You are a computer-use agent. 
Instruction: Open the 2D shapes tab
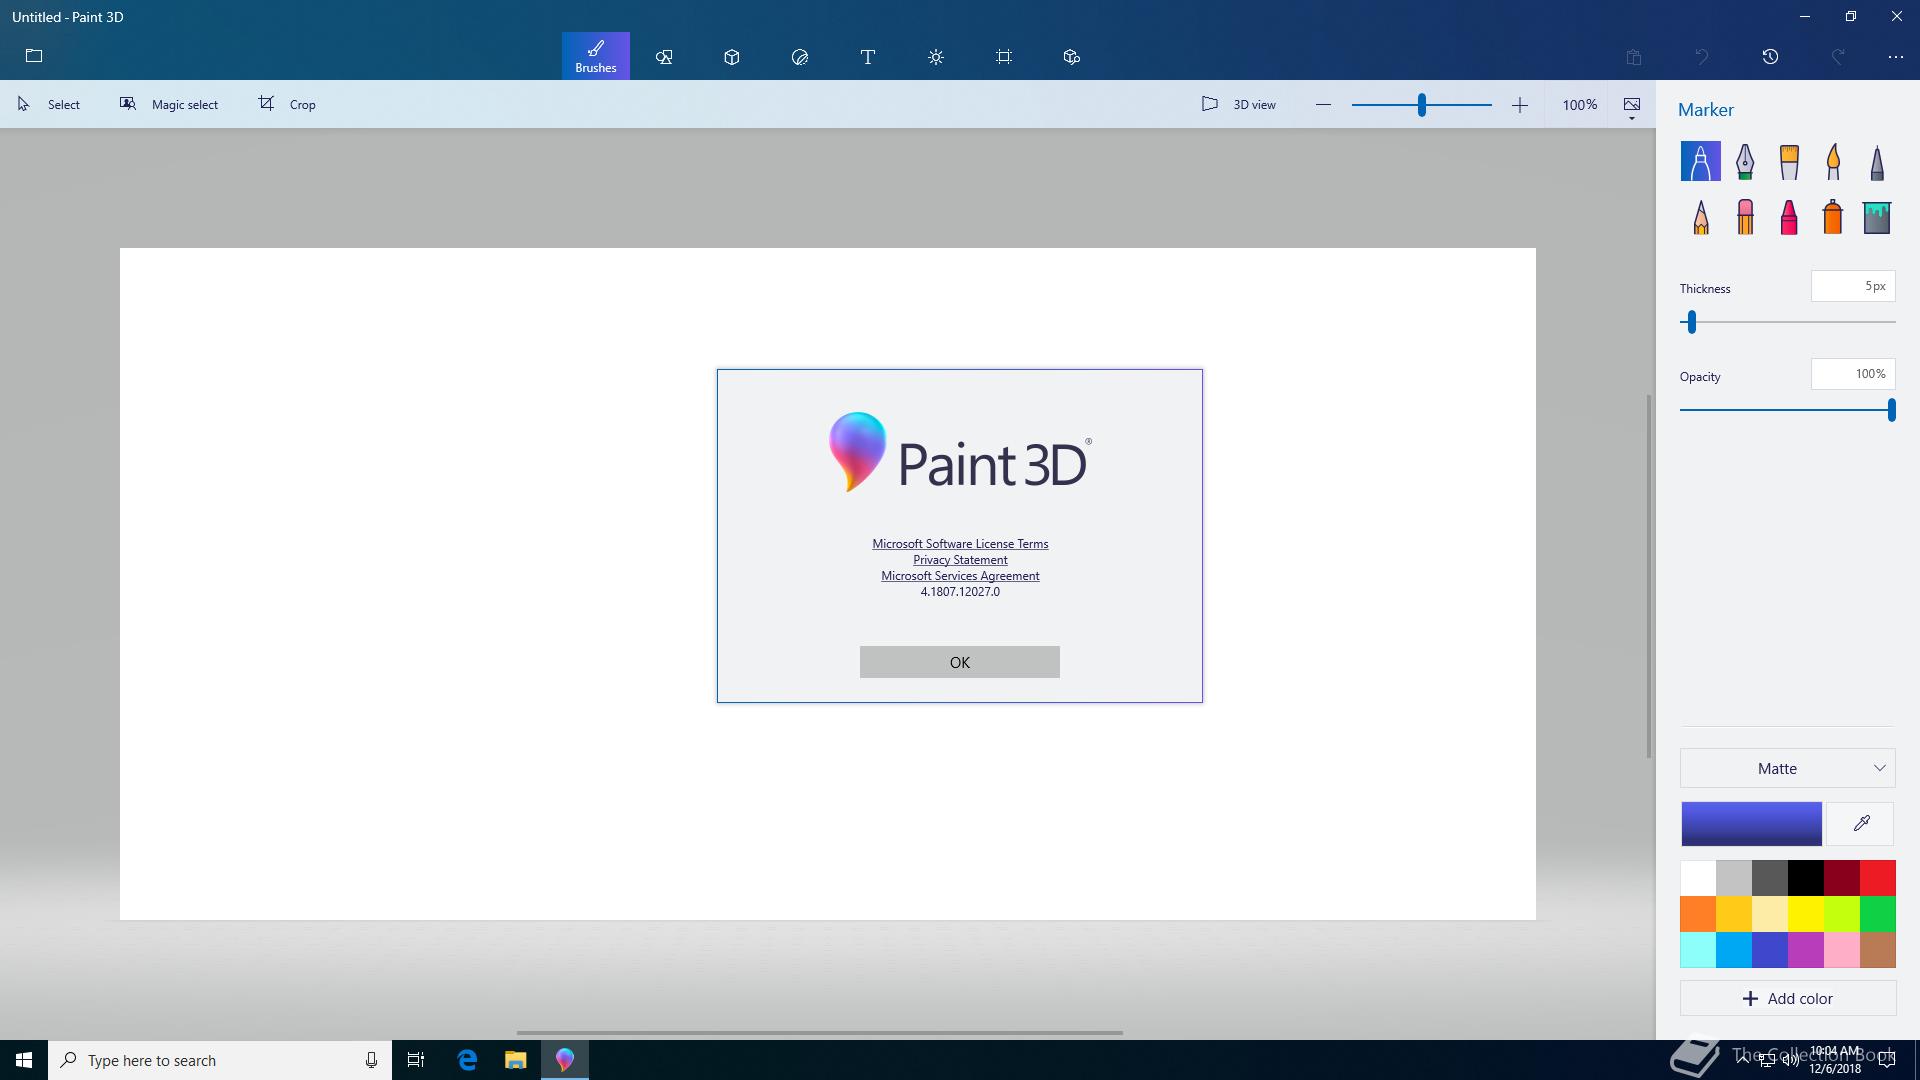pos(664,57)
